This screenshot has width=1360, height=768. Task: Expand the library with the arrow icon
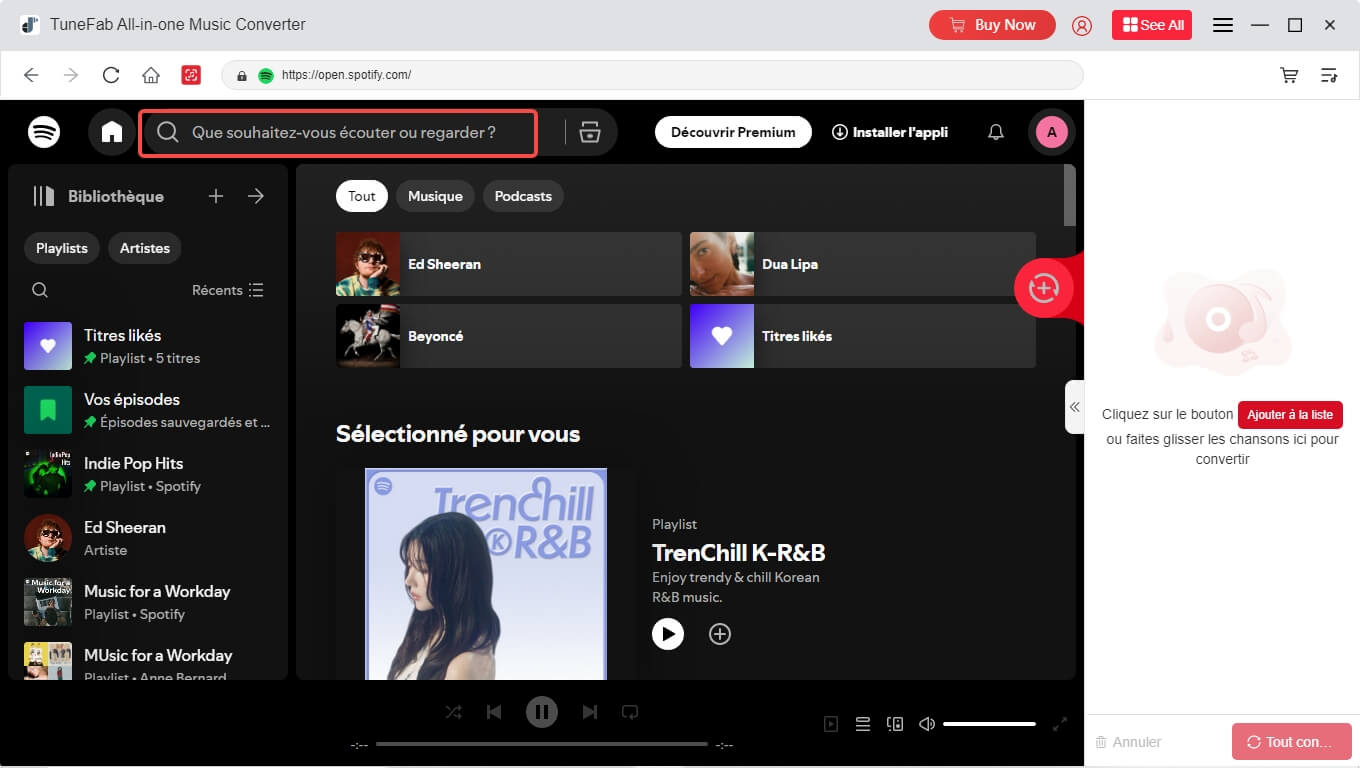point(256,196)
